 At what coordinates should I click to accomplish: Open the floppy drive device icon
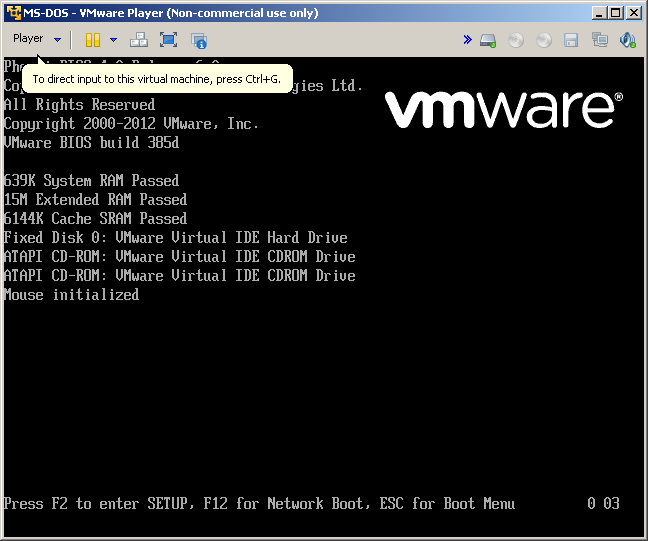tap(571, 41)
